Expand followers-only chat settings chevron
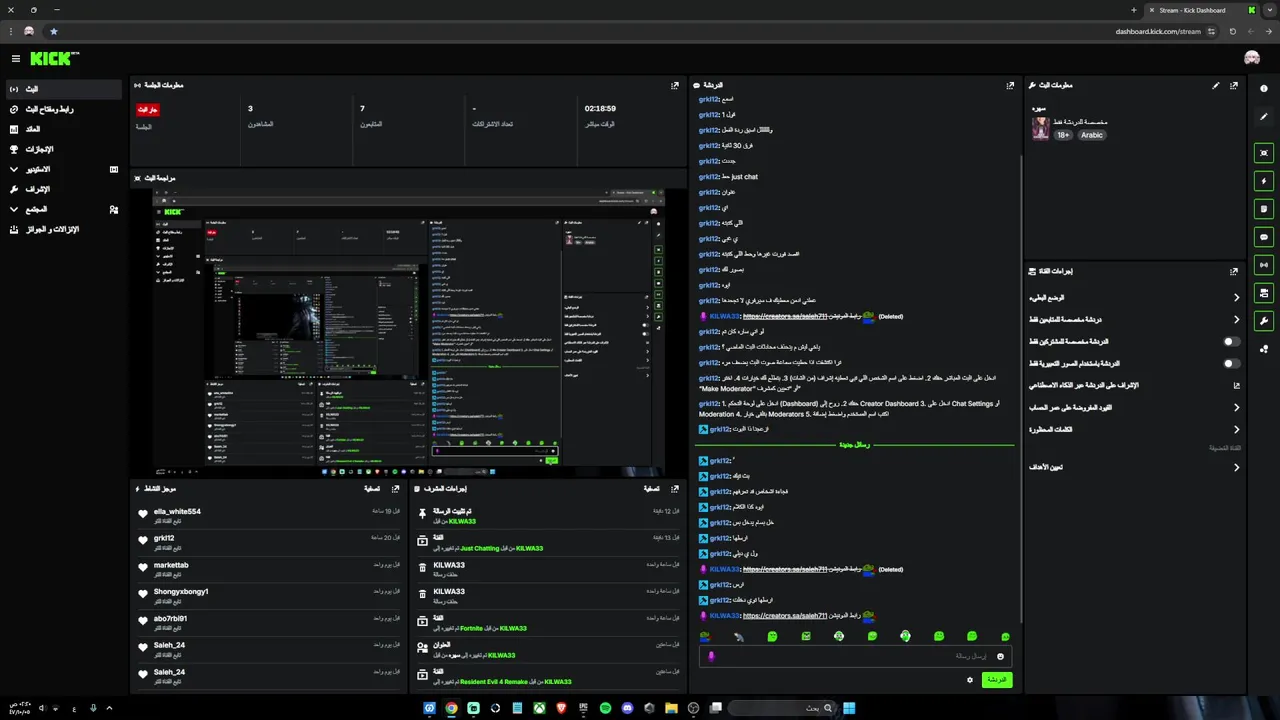 (x=1236, y=319)
